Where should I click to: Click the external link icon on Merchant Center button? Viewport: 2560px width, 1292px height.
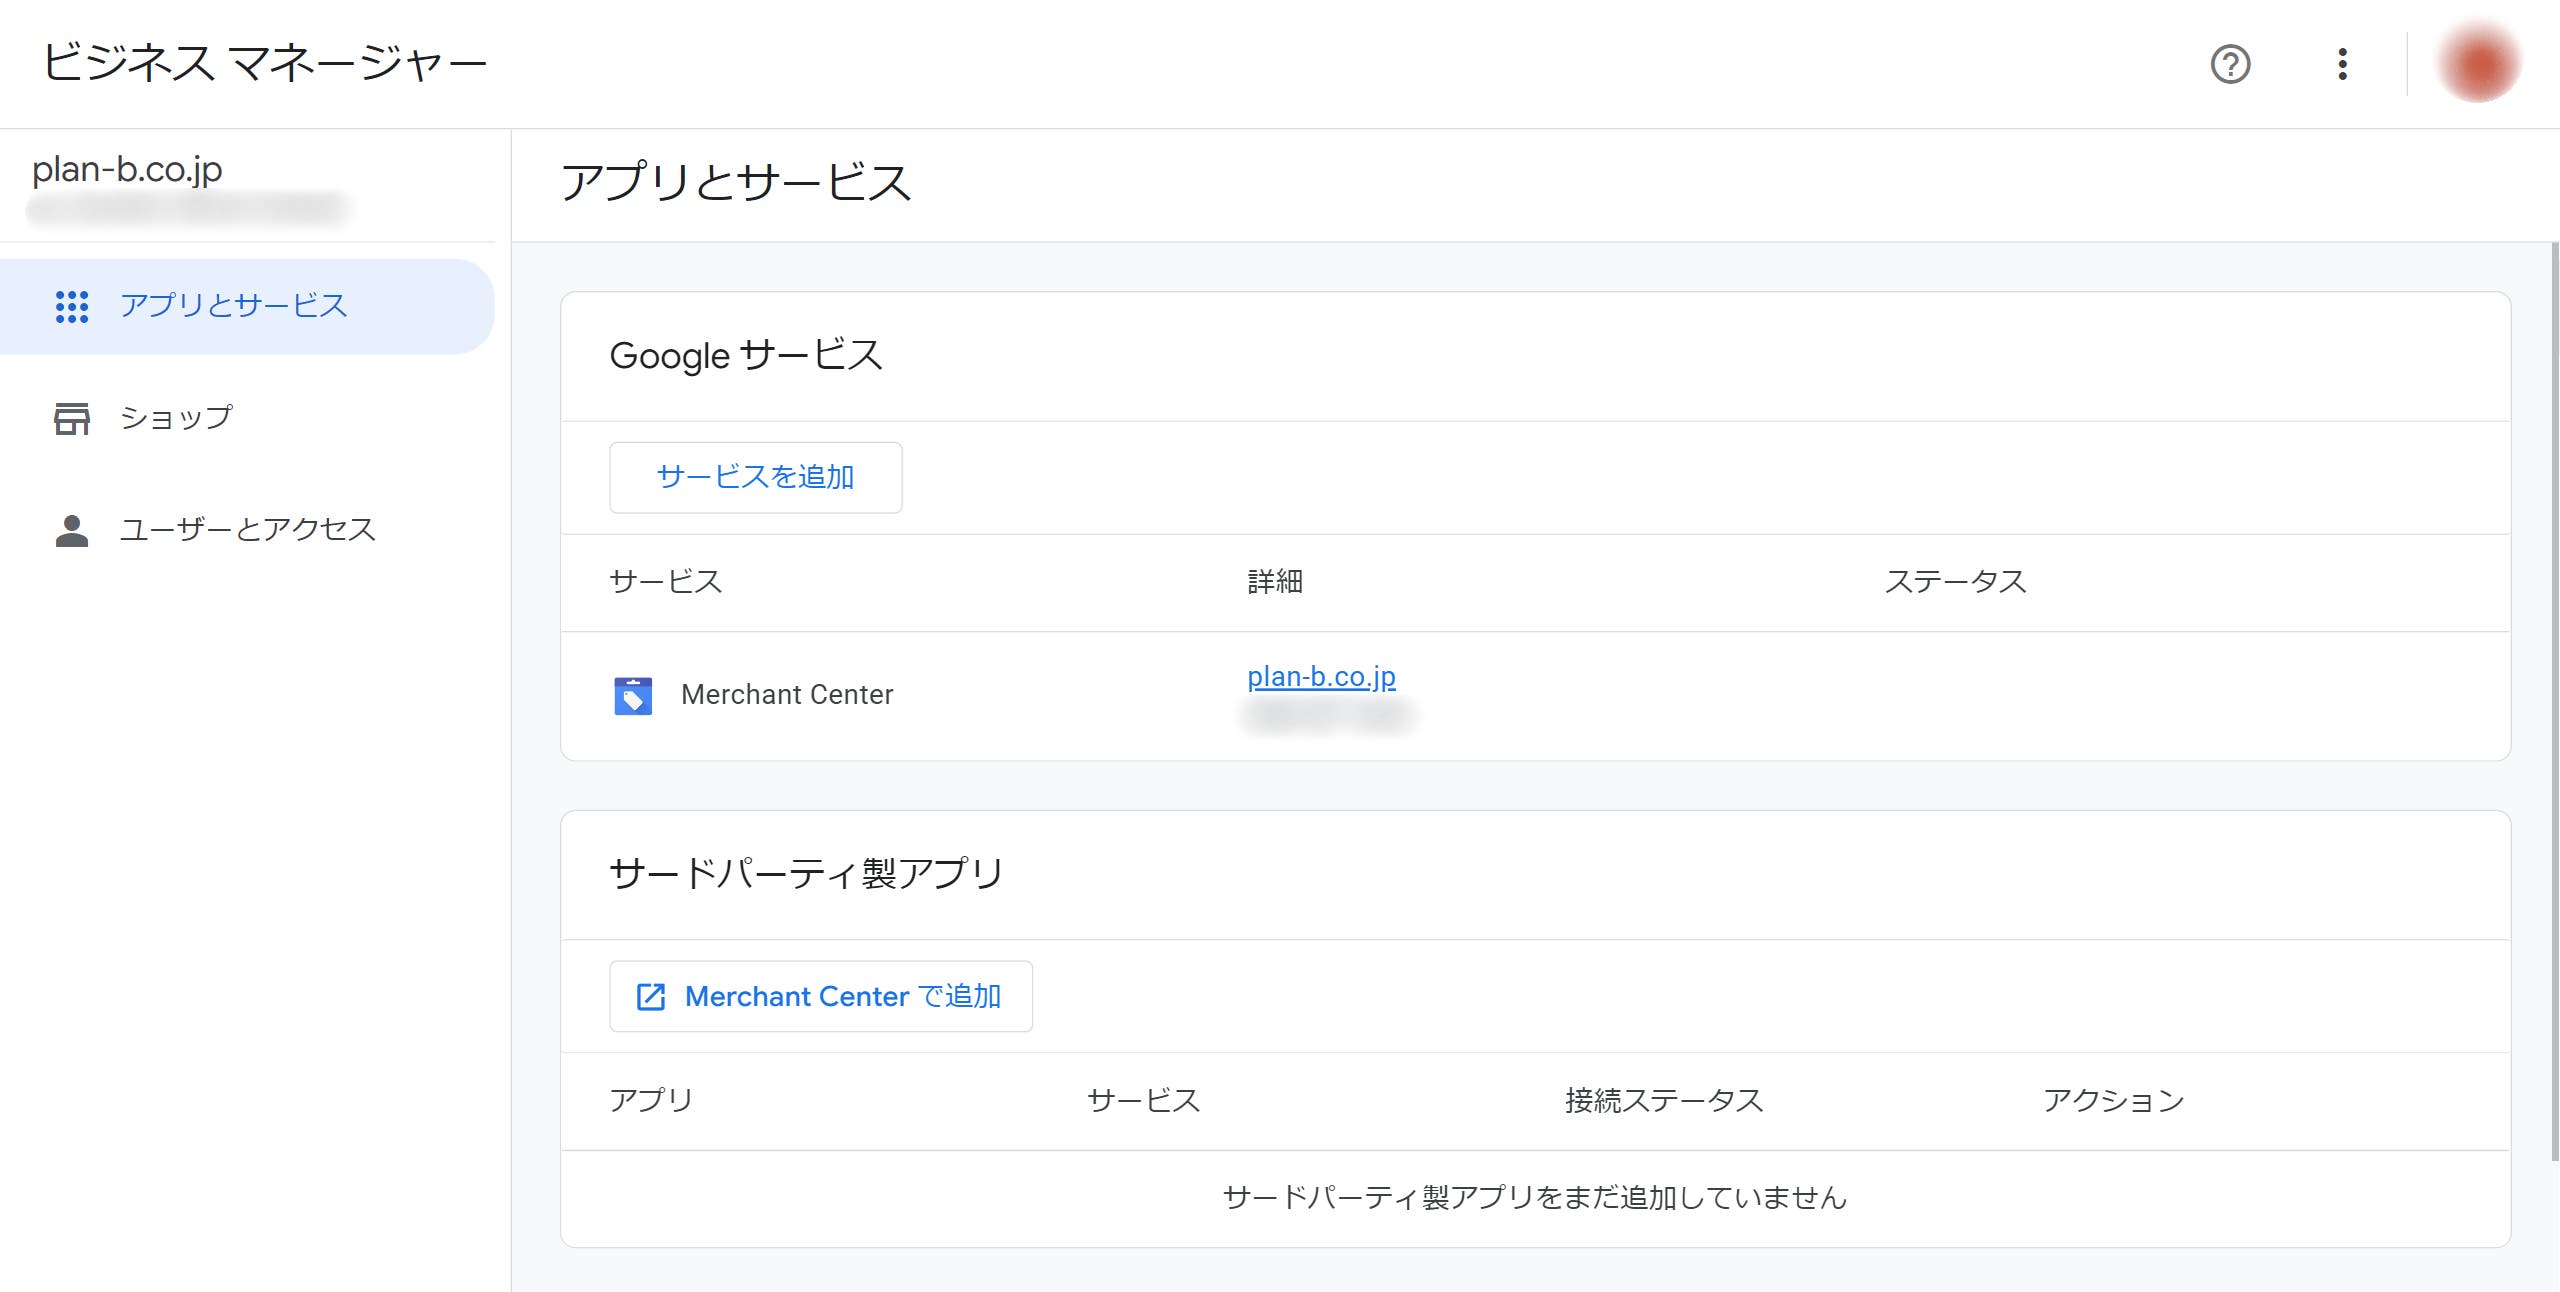[651, 996]
